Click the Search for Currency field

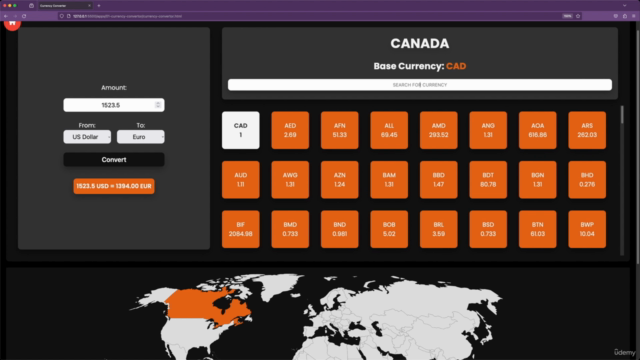pyautogui.click(x=420, y=85)
